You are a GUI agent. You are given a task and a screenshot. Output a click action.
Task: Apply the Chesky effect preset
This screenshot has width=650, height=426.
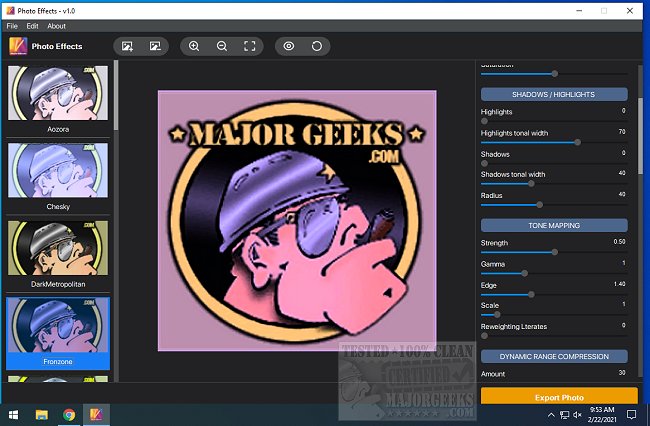(58, 171)
